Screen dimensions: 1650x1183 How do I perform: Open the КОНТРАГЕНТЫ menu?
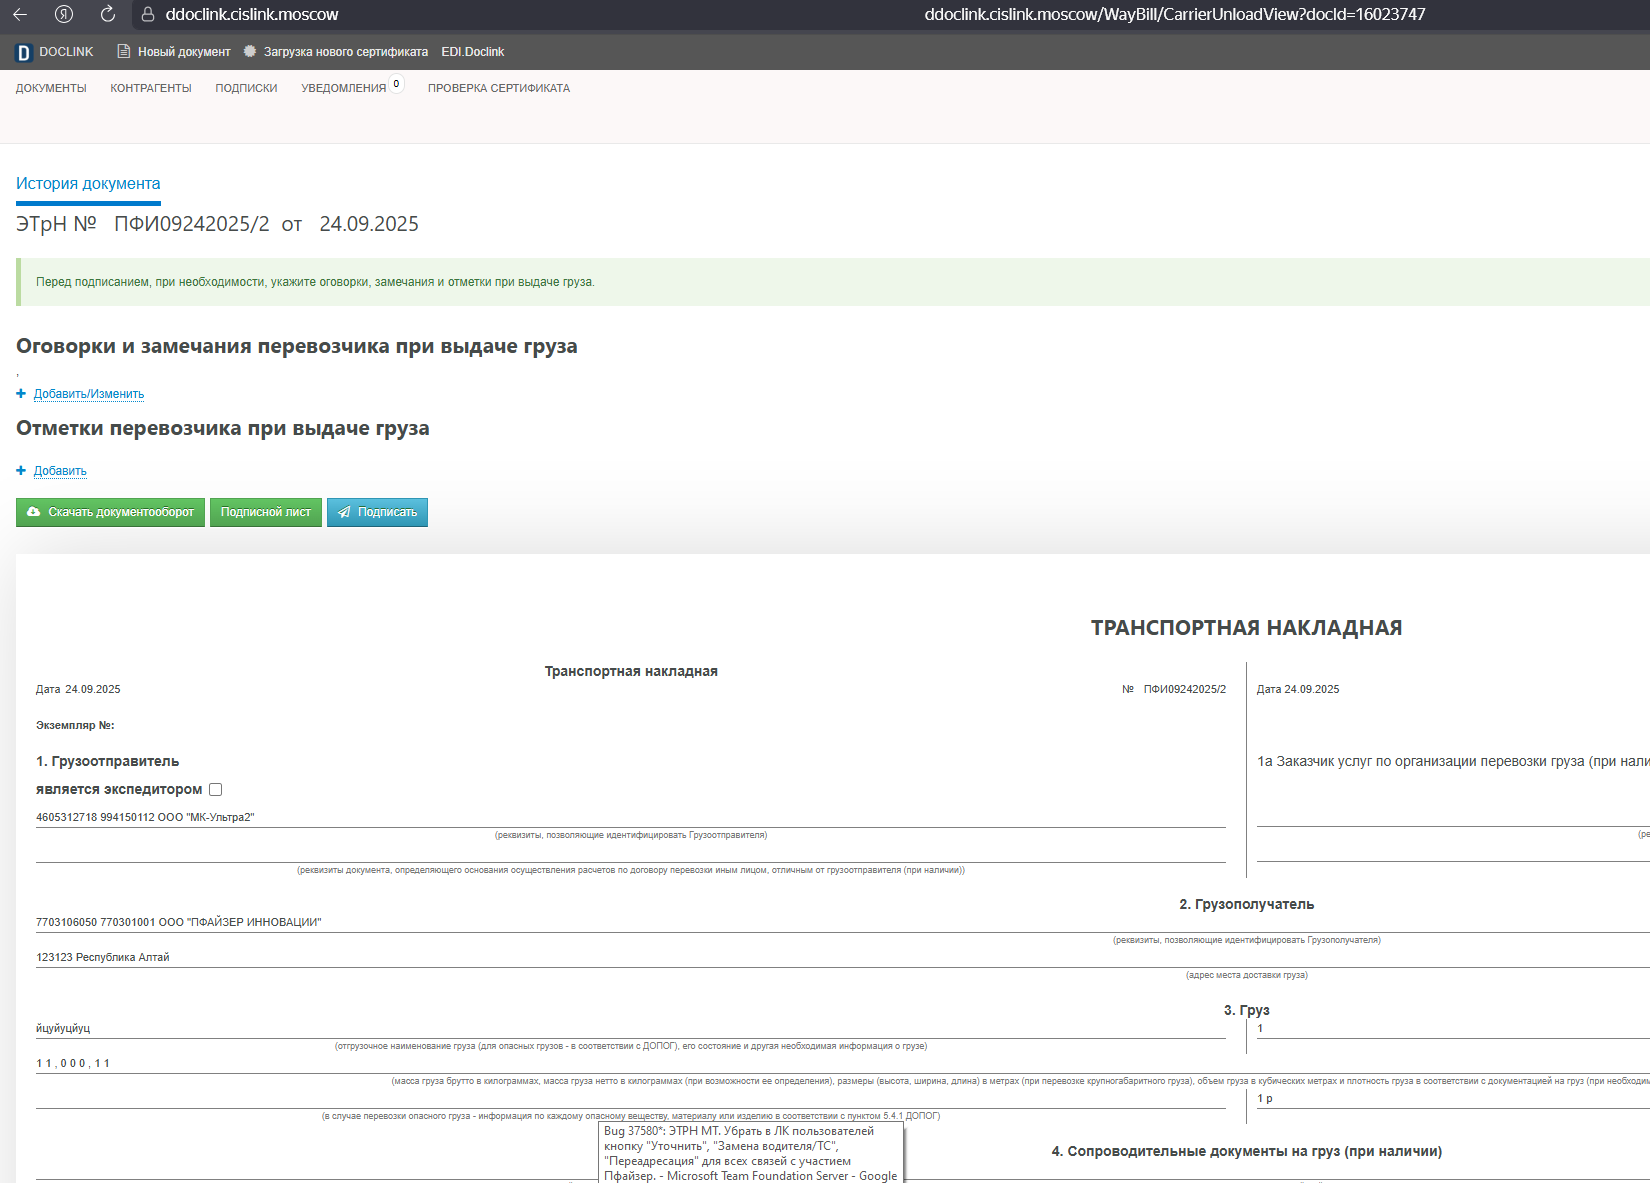(x=151, y=88)
